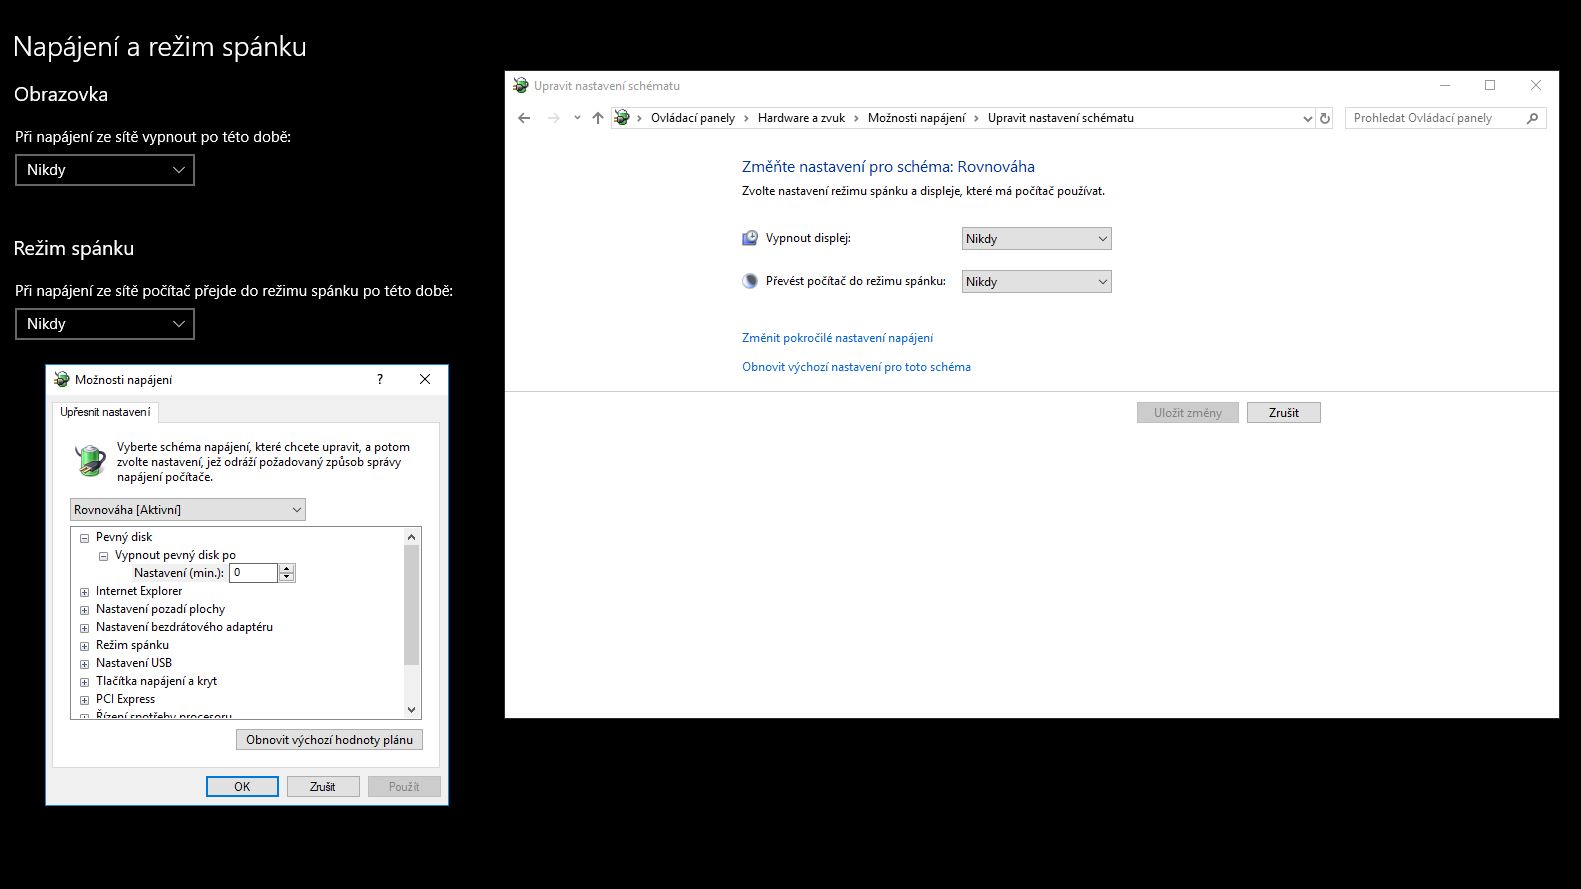
Task: Select the PCI Express tree item label
Action: 125,699
